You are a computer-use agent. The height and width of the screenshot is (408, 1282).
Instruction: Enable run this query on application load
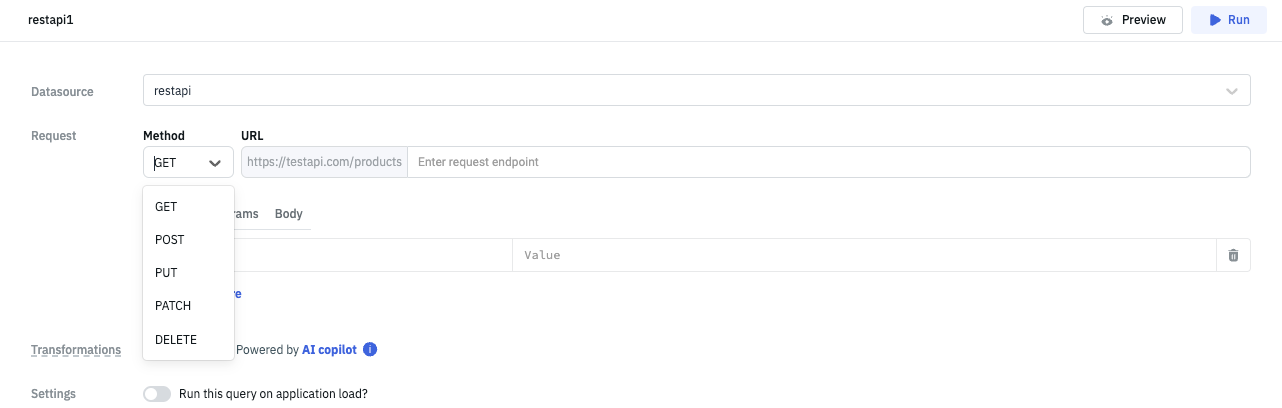157,394
